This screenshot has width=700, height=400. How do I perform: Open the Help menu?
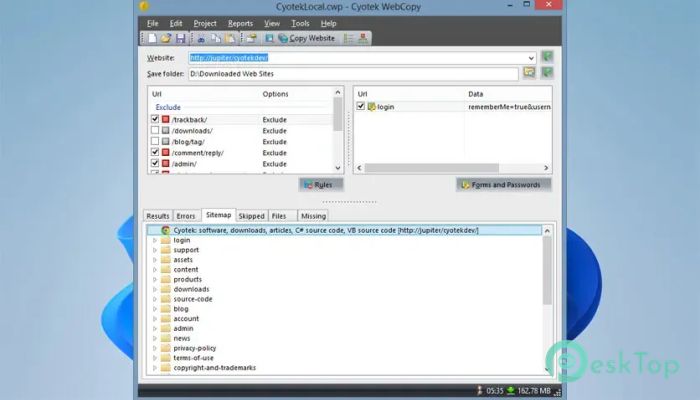(x=328, y=23)
